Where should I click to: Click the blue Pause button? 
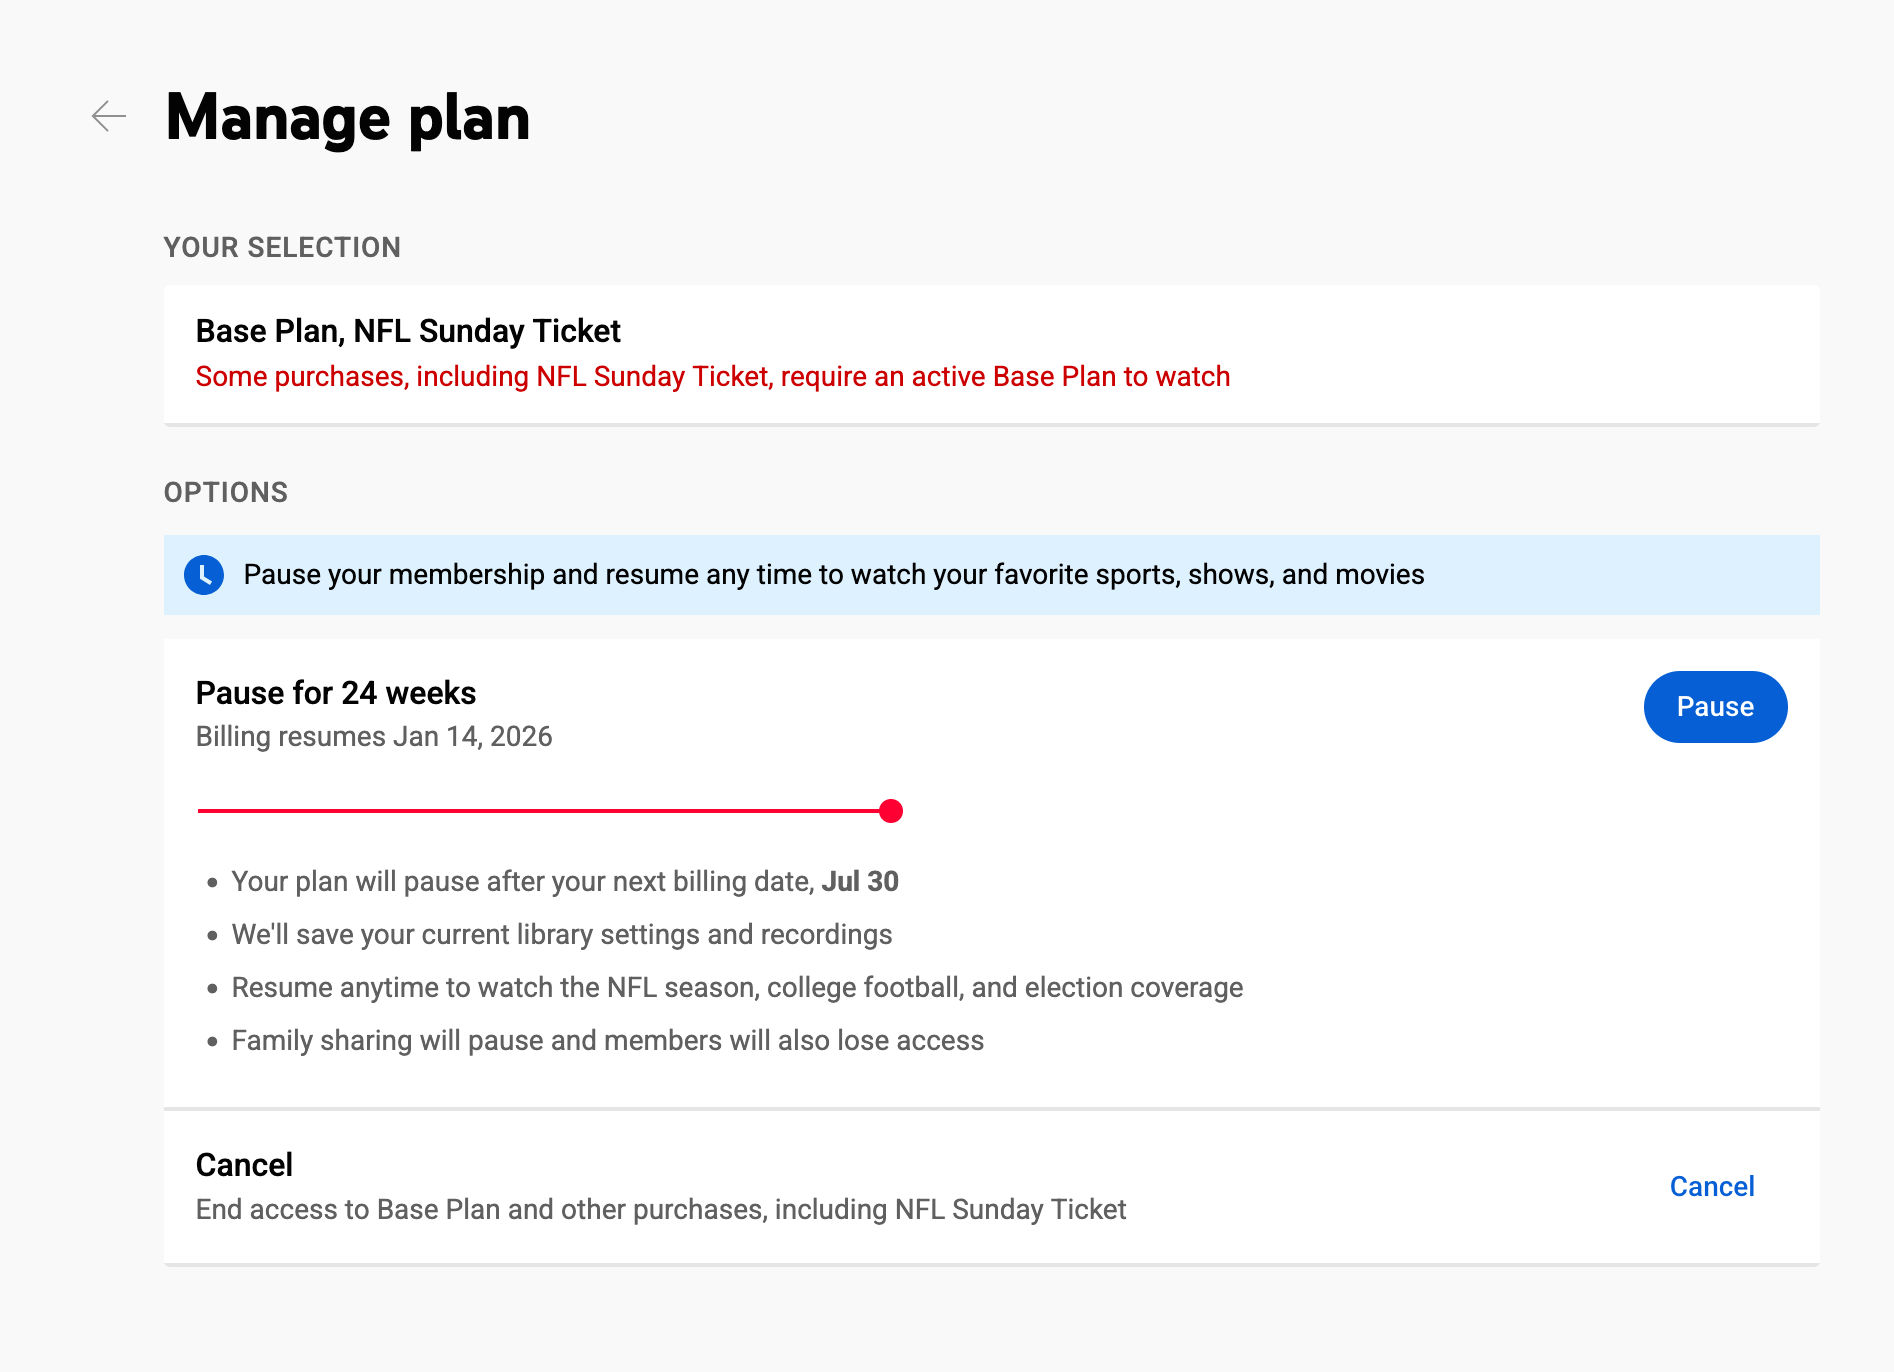click(x=1715, y=707)
